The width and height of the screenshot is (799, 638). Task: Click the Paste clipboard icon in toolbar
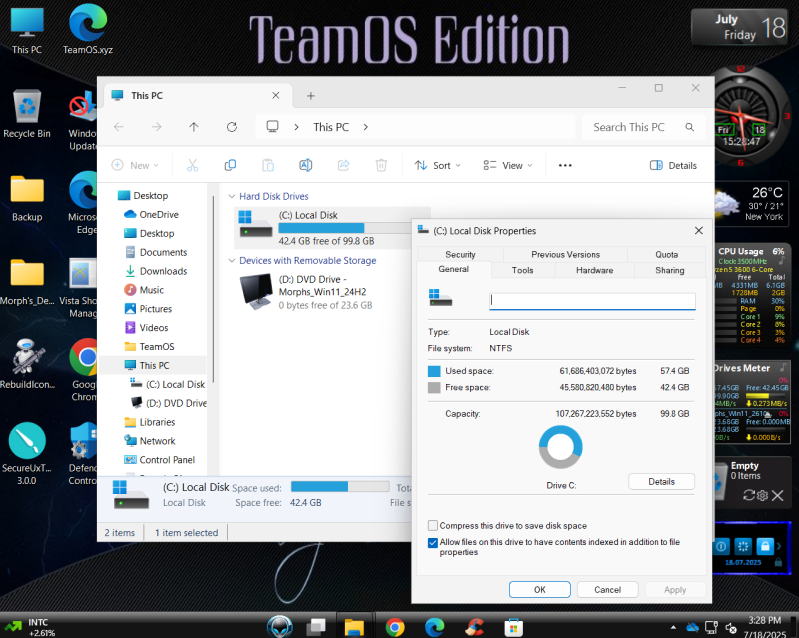click(x=268, y=165)
